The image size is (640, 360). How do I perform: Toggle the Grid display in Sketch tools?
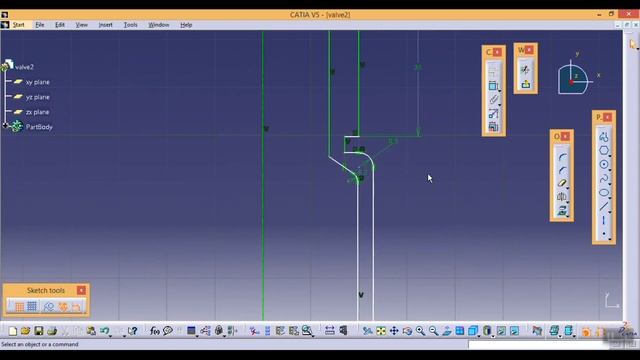19,306
